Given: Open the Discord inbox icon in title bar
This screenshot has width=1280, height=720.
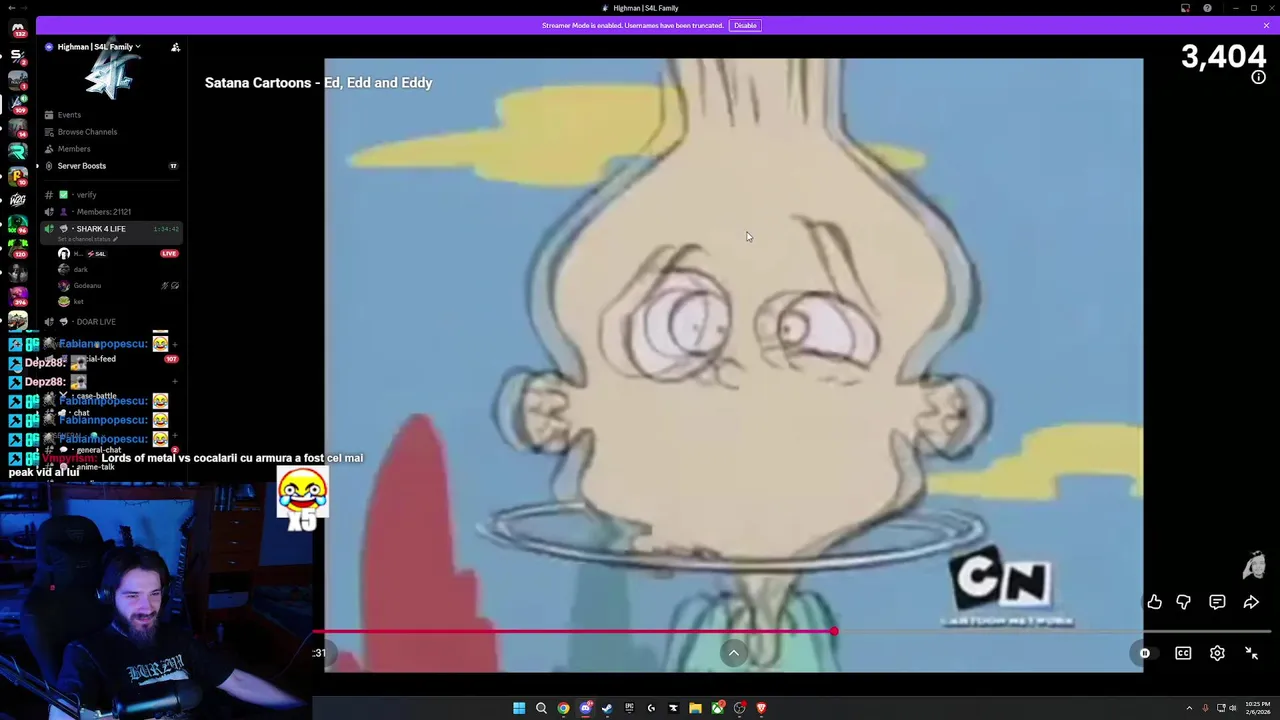Looking at the screenshot, I should click(x=1185, y=8).
